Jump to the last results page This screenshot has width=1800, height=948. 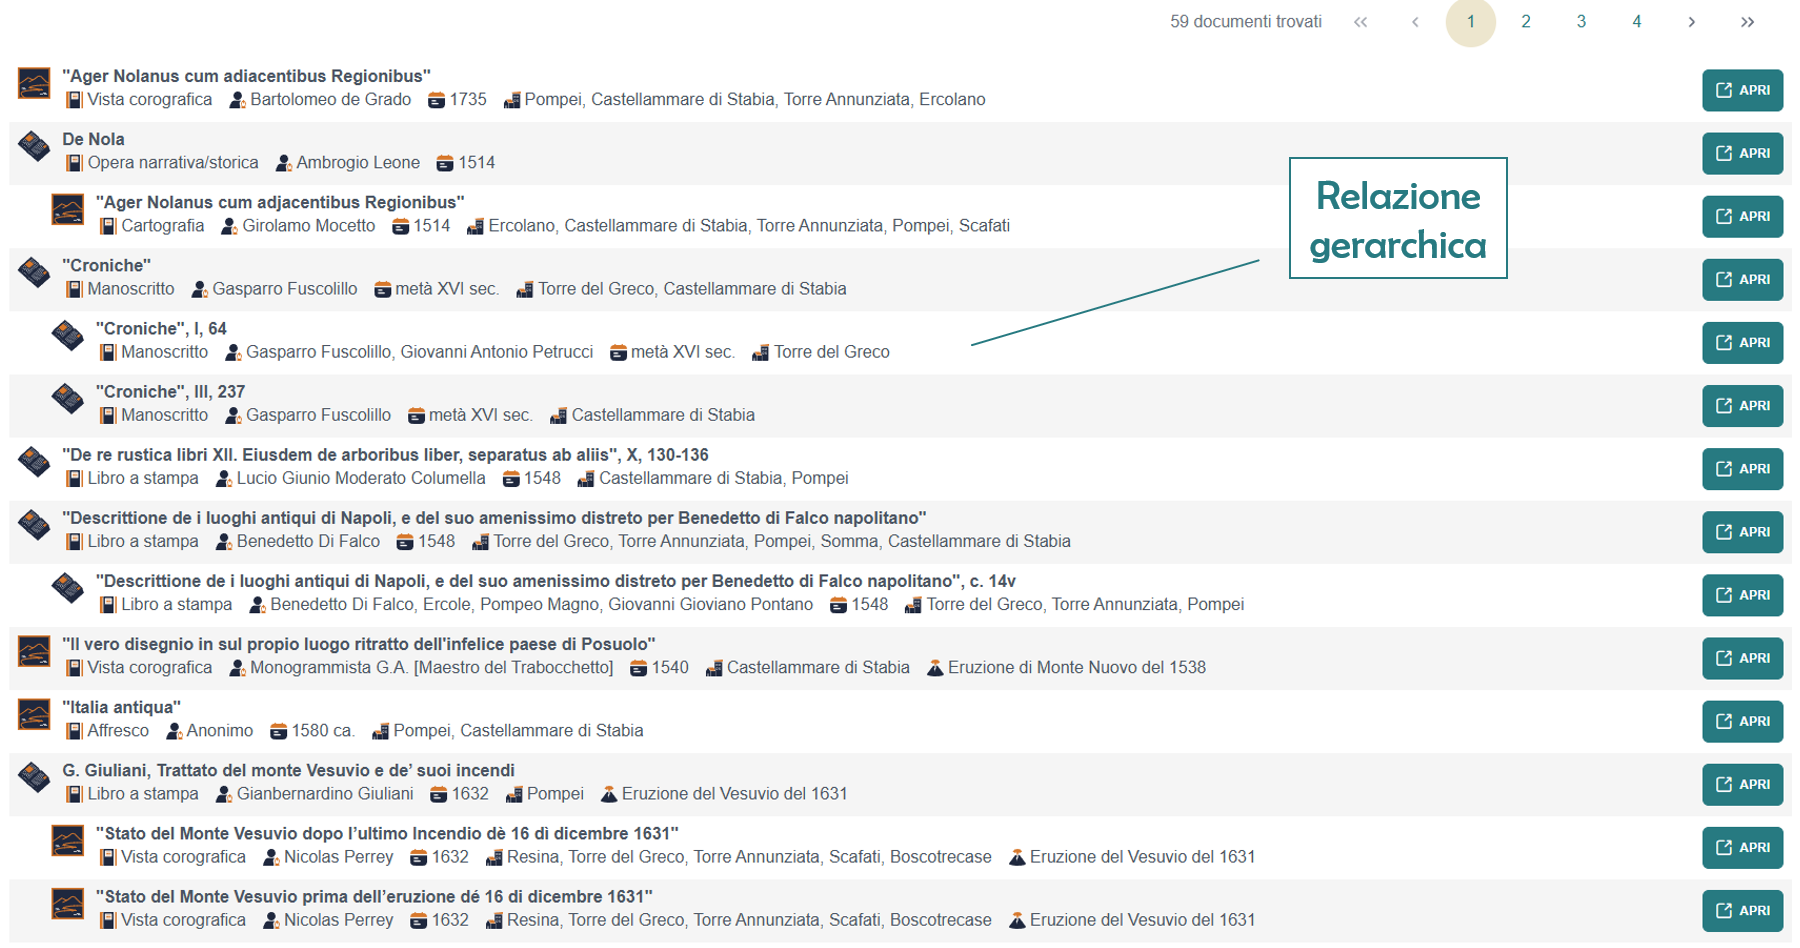click(x=1747, y=22)
